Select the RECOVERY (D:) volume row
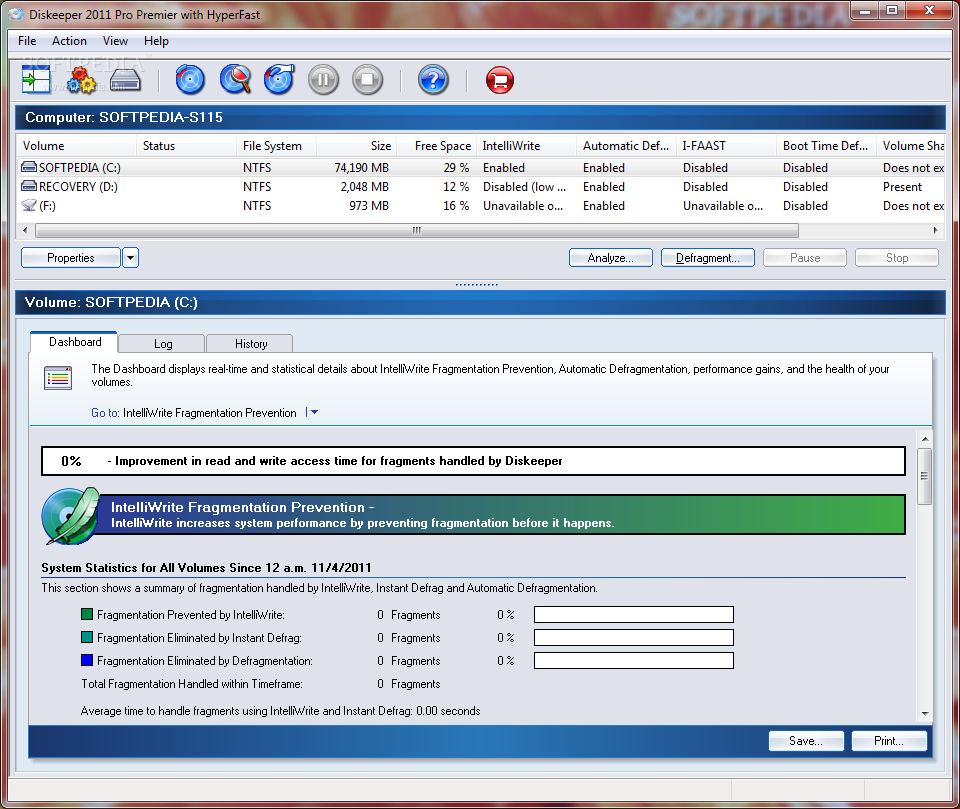 [x=481, y=186]
